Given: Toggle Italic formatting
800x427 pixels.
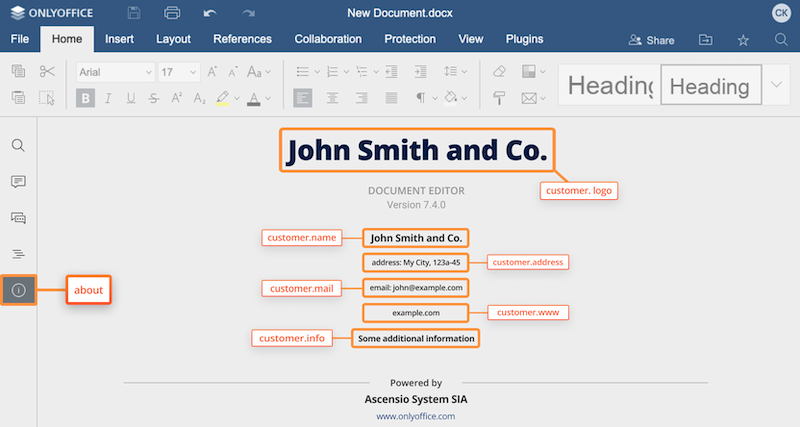Looking at the screenshot, I should click(109, 98).
